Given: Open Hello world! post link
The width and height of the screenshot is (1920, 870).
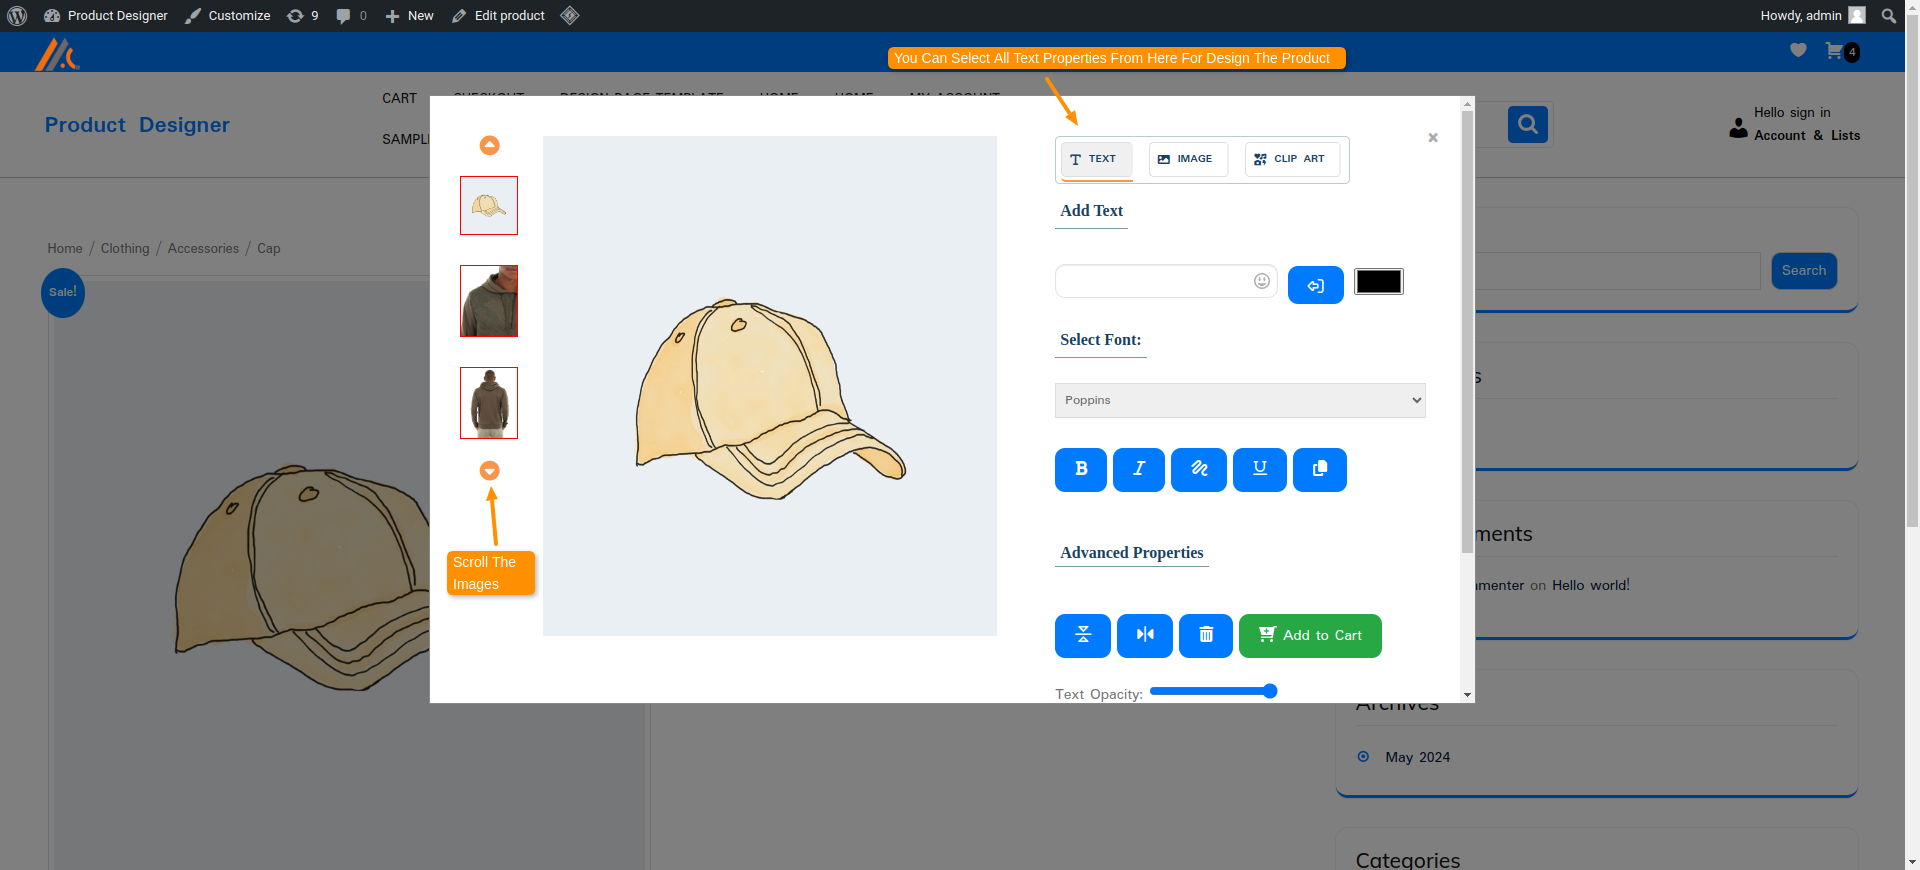Looking at the screenshot, I should (x=1590, y=585).
